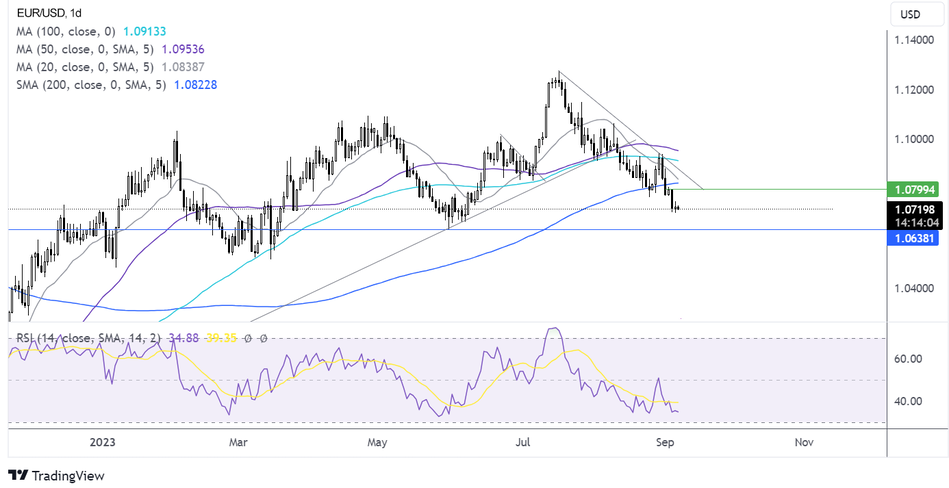This screenshot has height=488, width=949.
Task: Click the Nov time axis label
Action: 804,443
